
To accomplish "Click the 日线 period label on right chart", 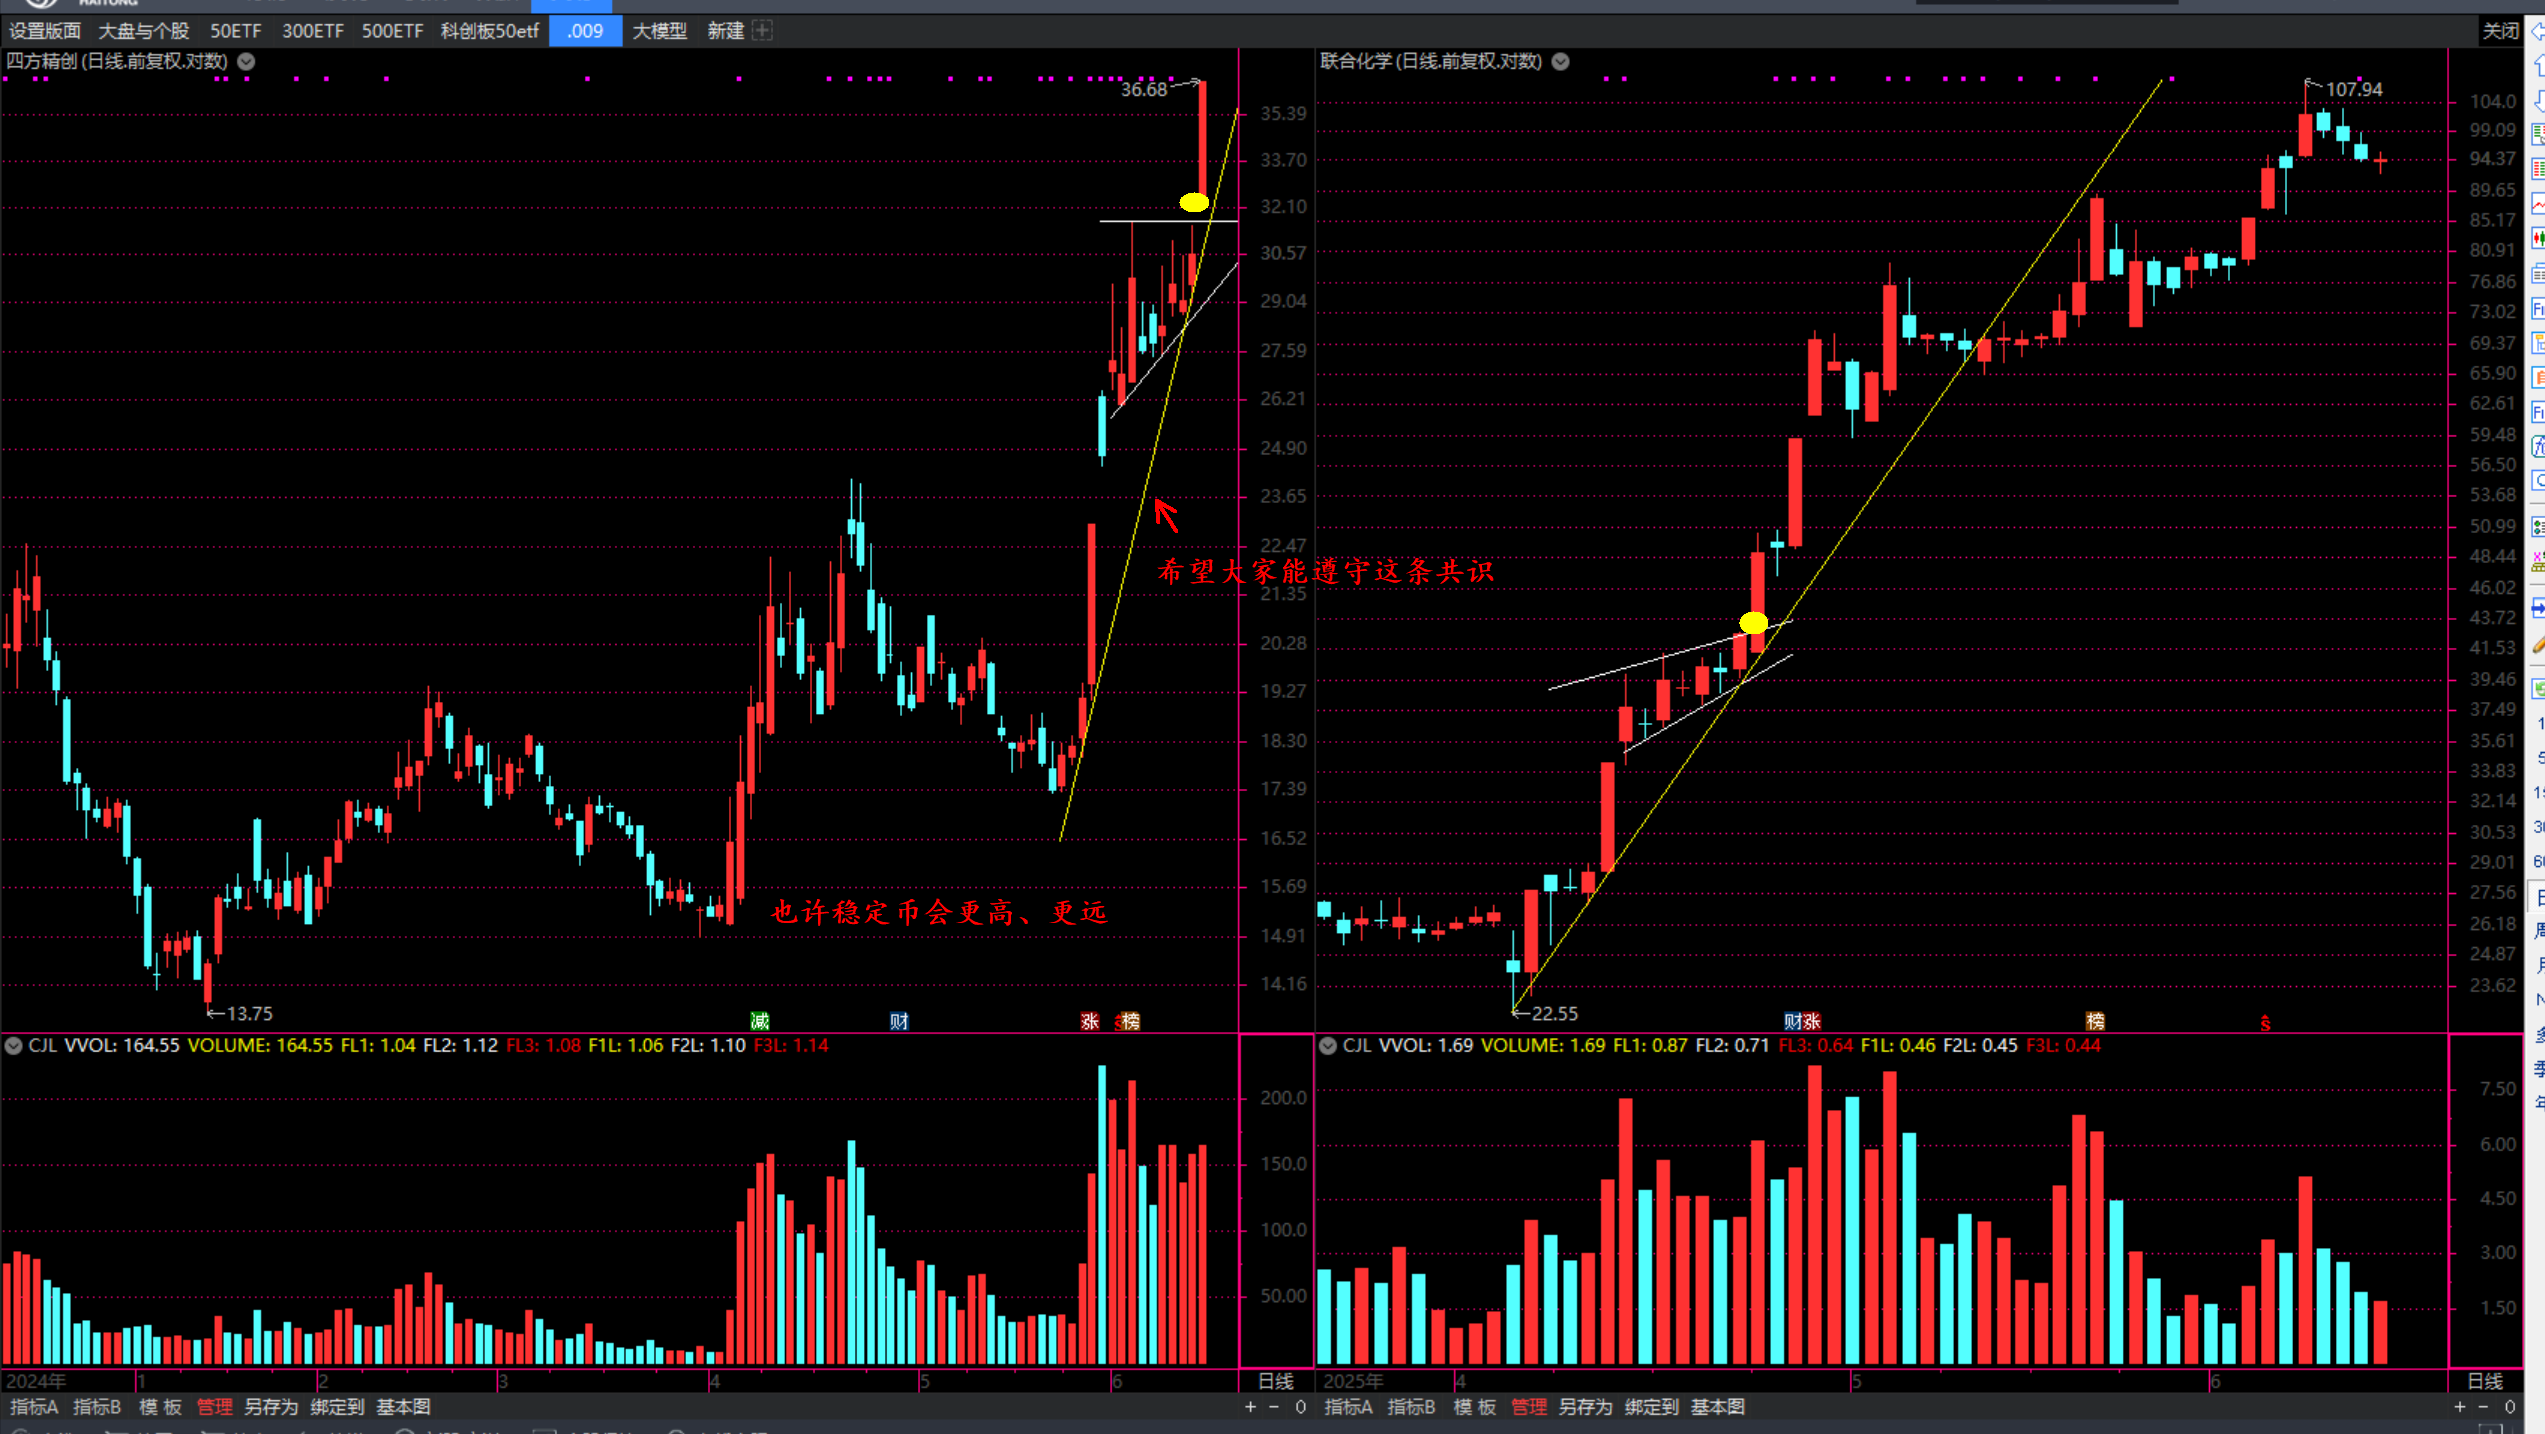I will [2486, 1381].
